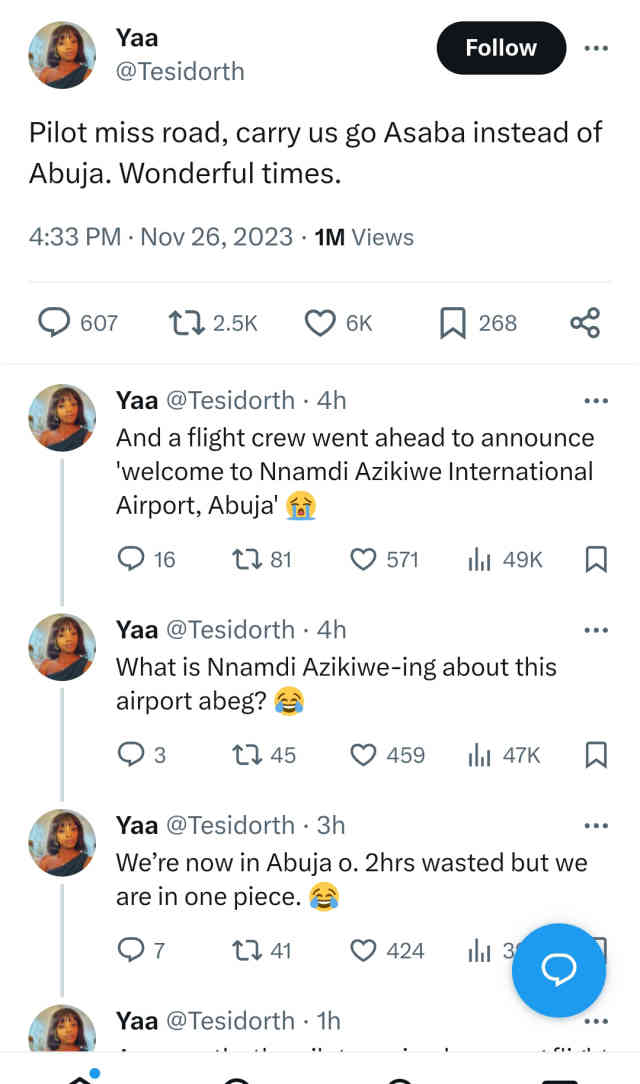
Task: Open more options on the 'flight crew' reply
Action: (x=596, y=400)
